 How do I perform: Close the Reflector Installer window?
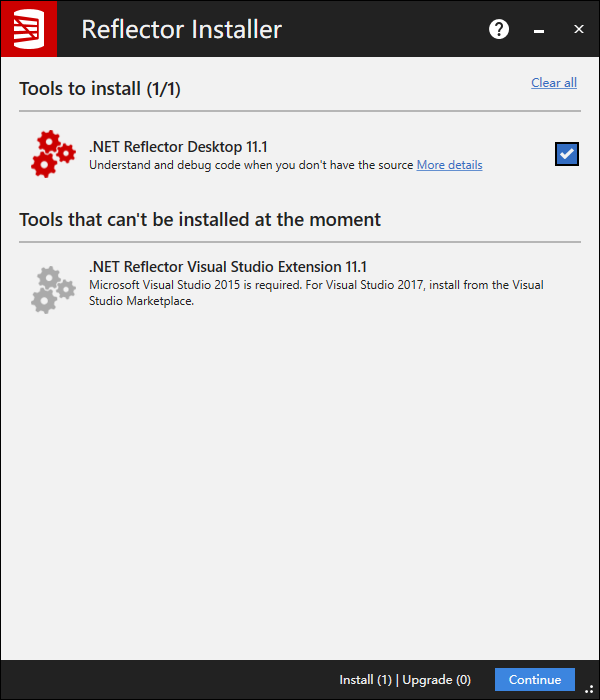pos(579,29)
